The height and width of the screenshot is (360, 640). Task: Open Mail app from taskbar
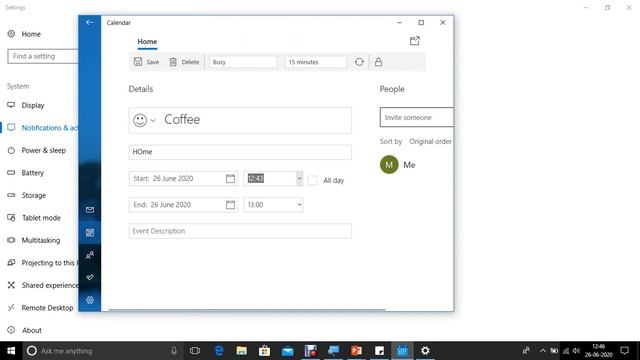[287, 351]
